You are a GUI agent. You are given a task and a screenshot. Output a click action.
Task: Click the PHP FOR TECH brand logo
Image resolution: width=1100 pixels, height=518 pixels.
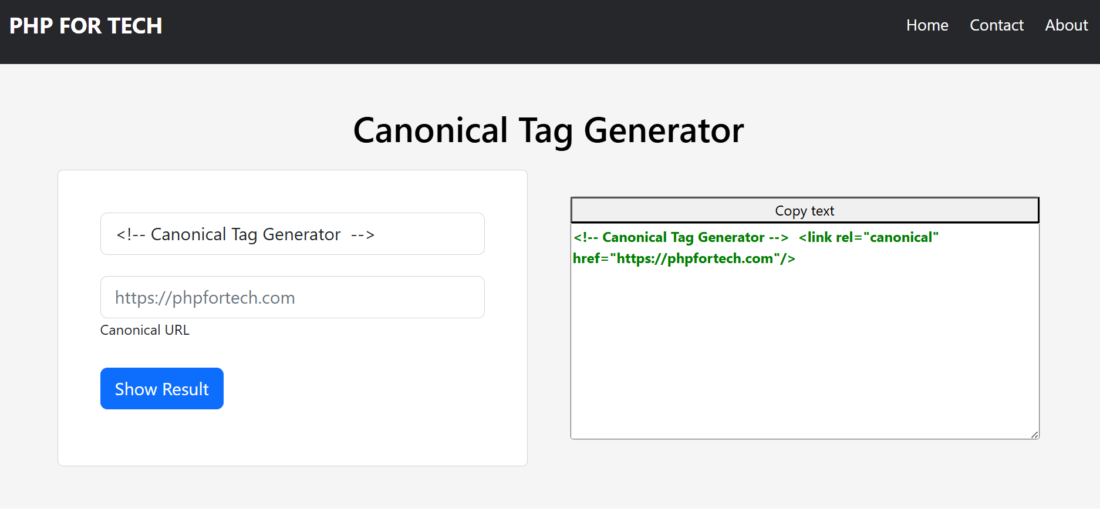(x=86, y=26)
